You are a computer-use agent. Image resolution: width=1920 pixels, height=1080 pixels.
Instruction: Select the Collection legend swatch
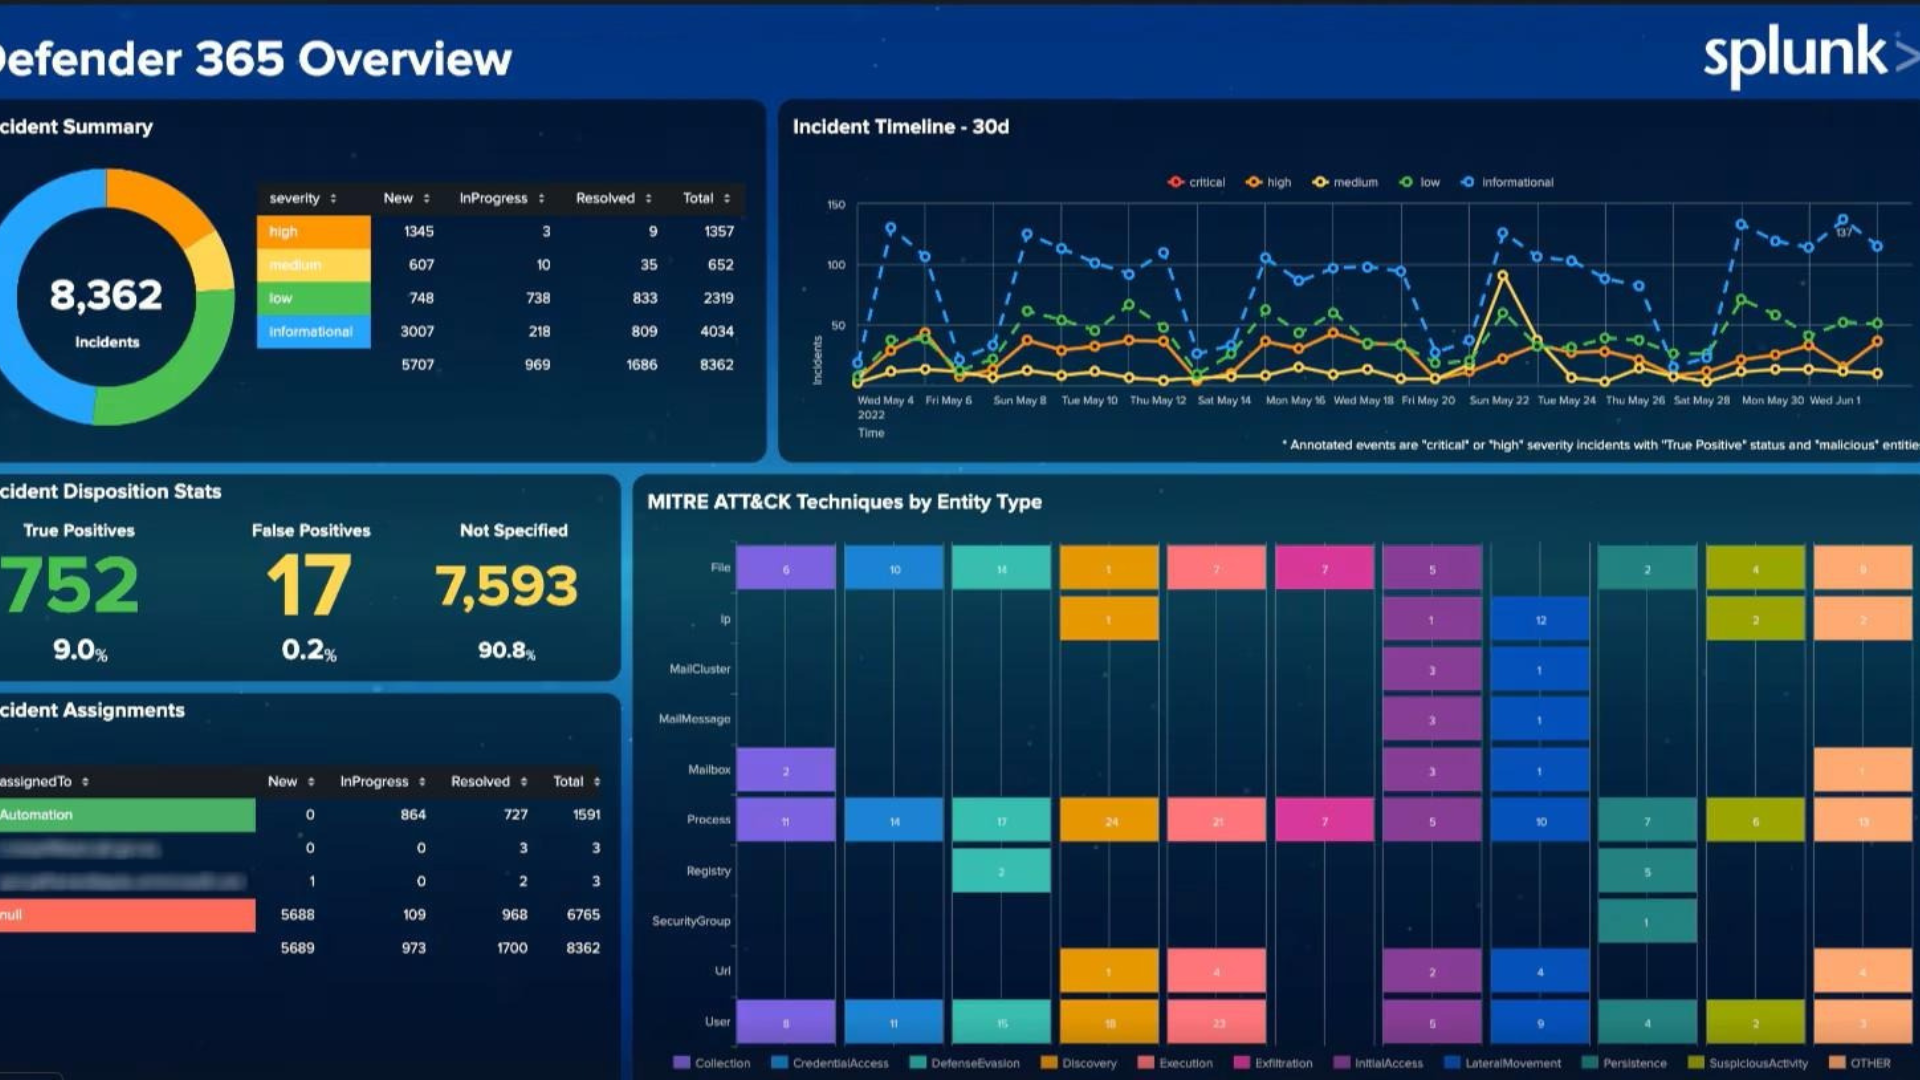(x=682, y=1062)
